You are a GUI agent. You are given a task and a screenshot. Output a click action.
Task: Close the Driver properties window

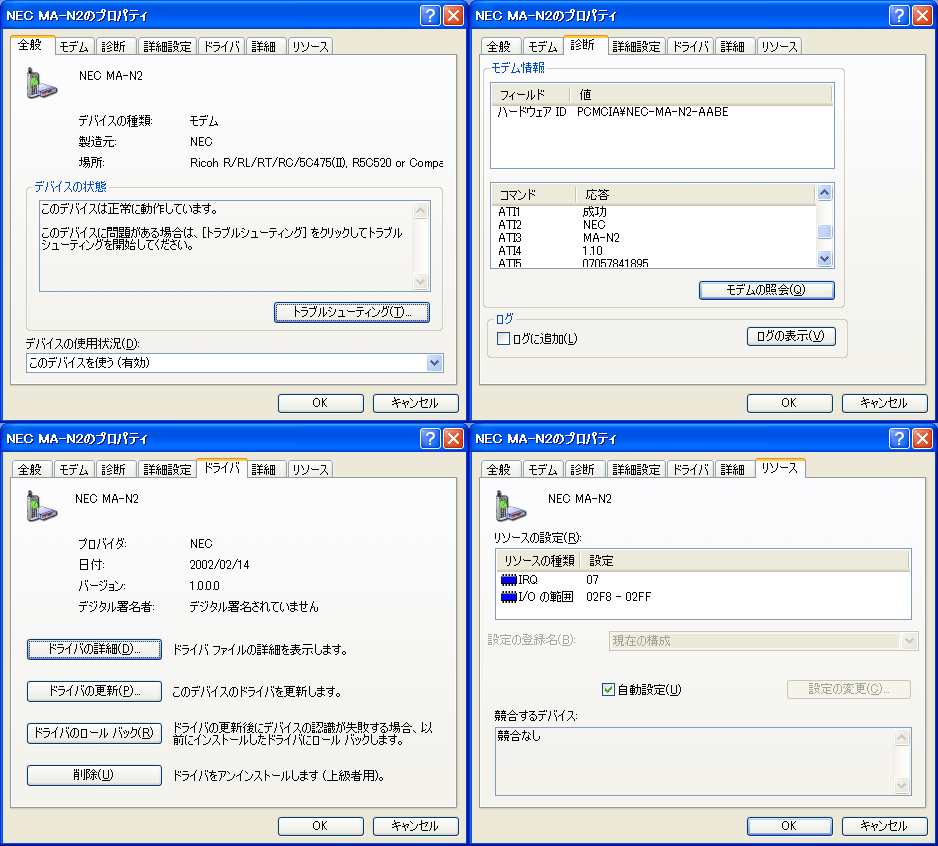(x=453, y=438)
